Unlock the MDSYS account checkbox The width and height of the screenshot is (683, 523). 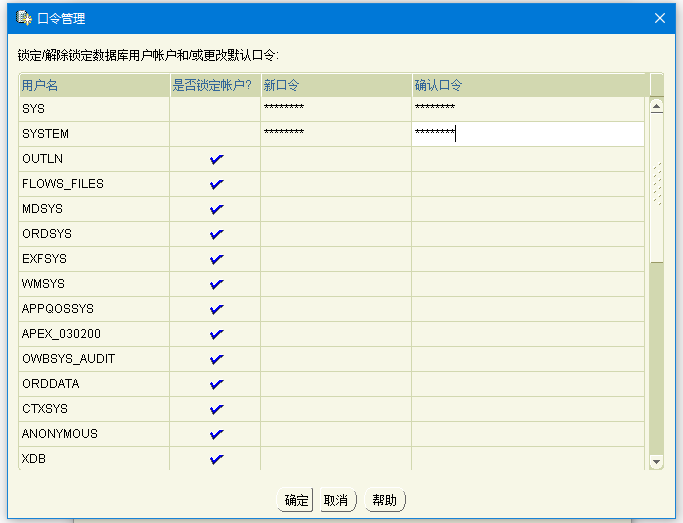tap(216, 209)
